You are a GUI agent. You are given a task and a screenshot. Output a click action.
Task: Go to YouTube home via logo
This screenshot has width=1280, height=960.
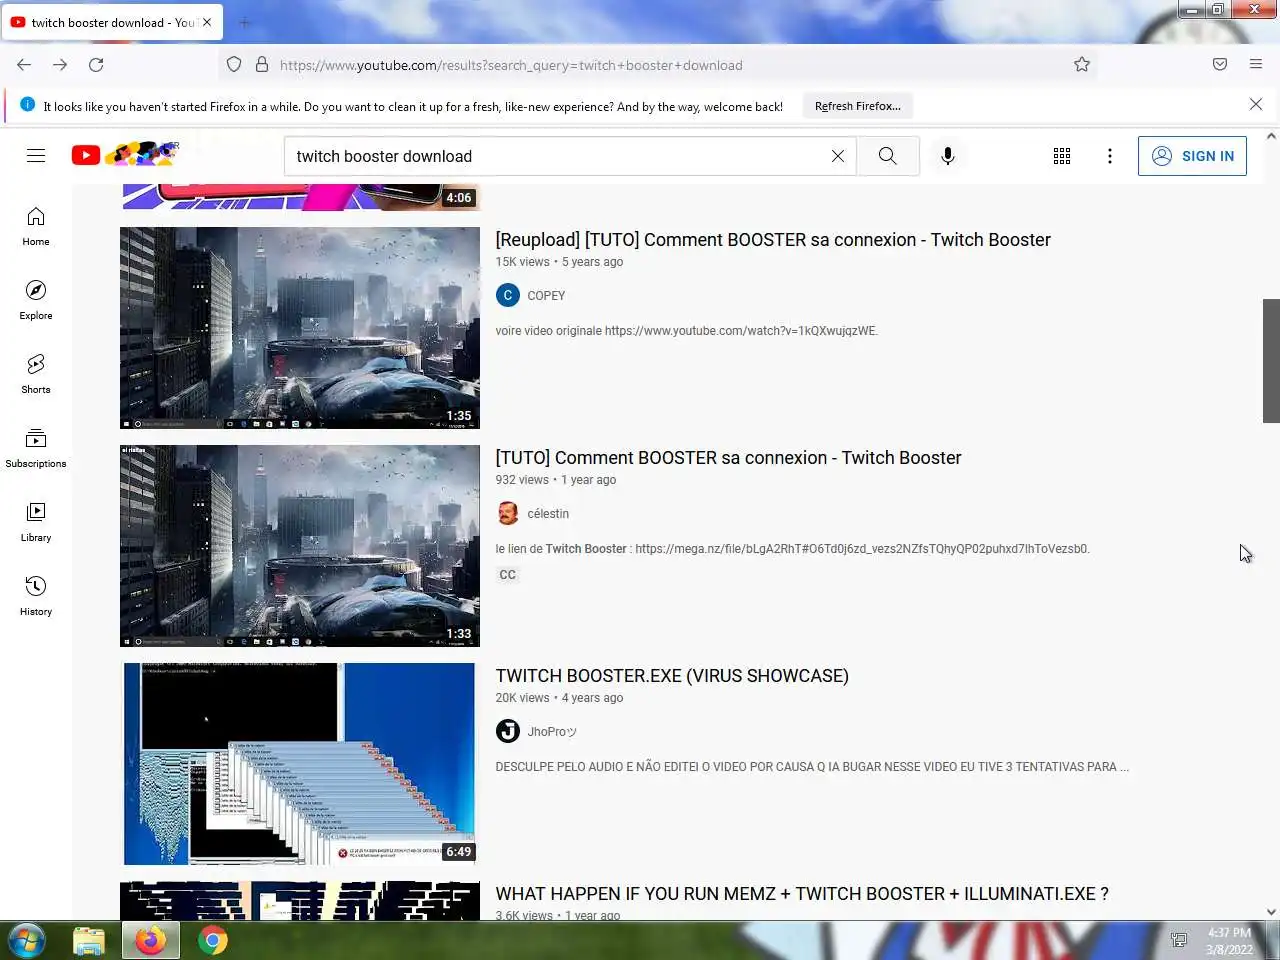click(125, 155)
